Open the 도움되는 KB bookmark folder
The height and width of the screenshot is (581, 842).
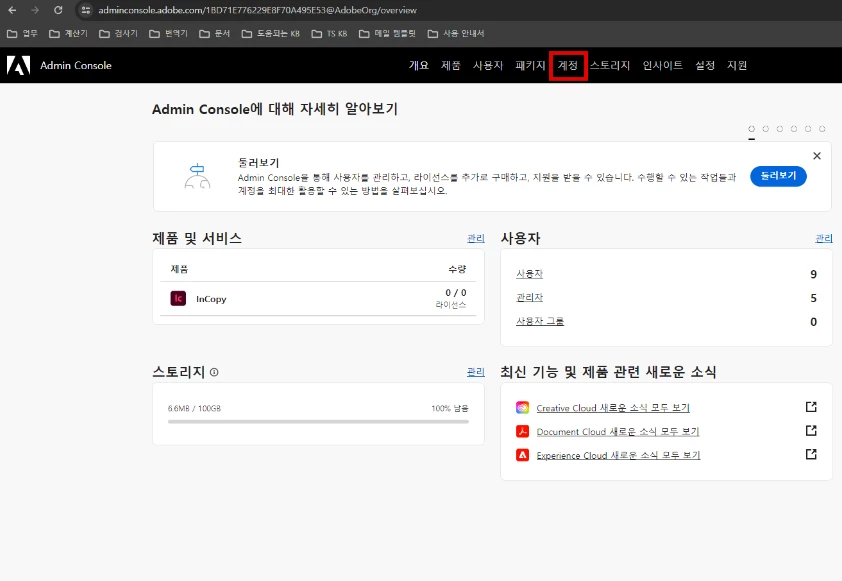[271, 34]
